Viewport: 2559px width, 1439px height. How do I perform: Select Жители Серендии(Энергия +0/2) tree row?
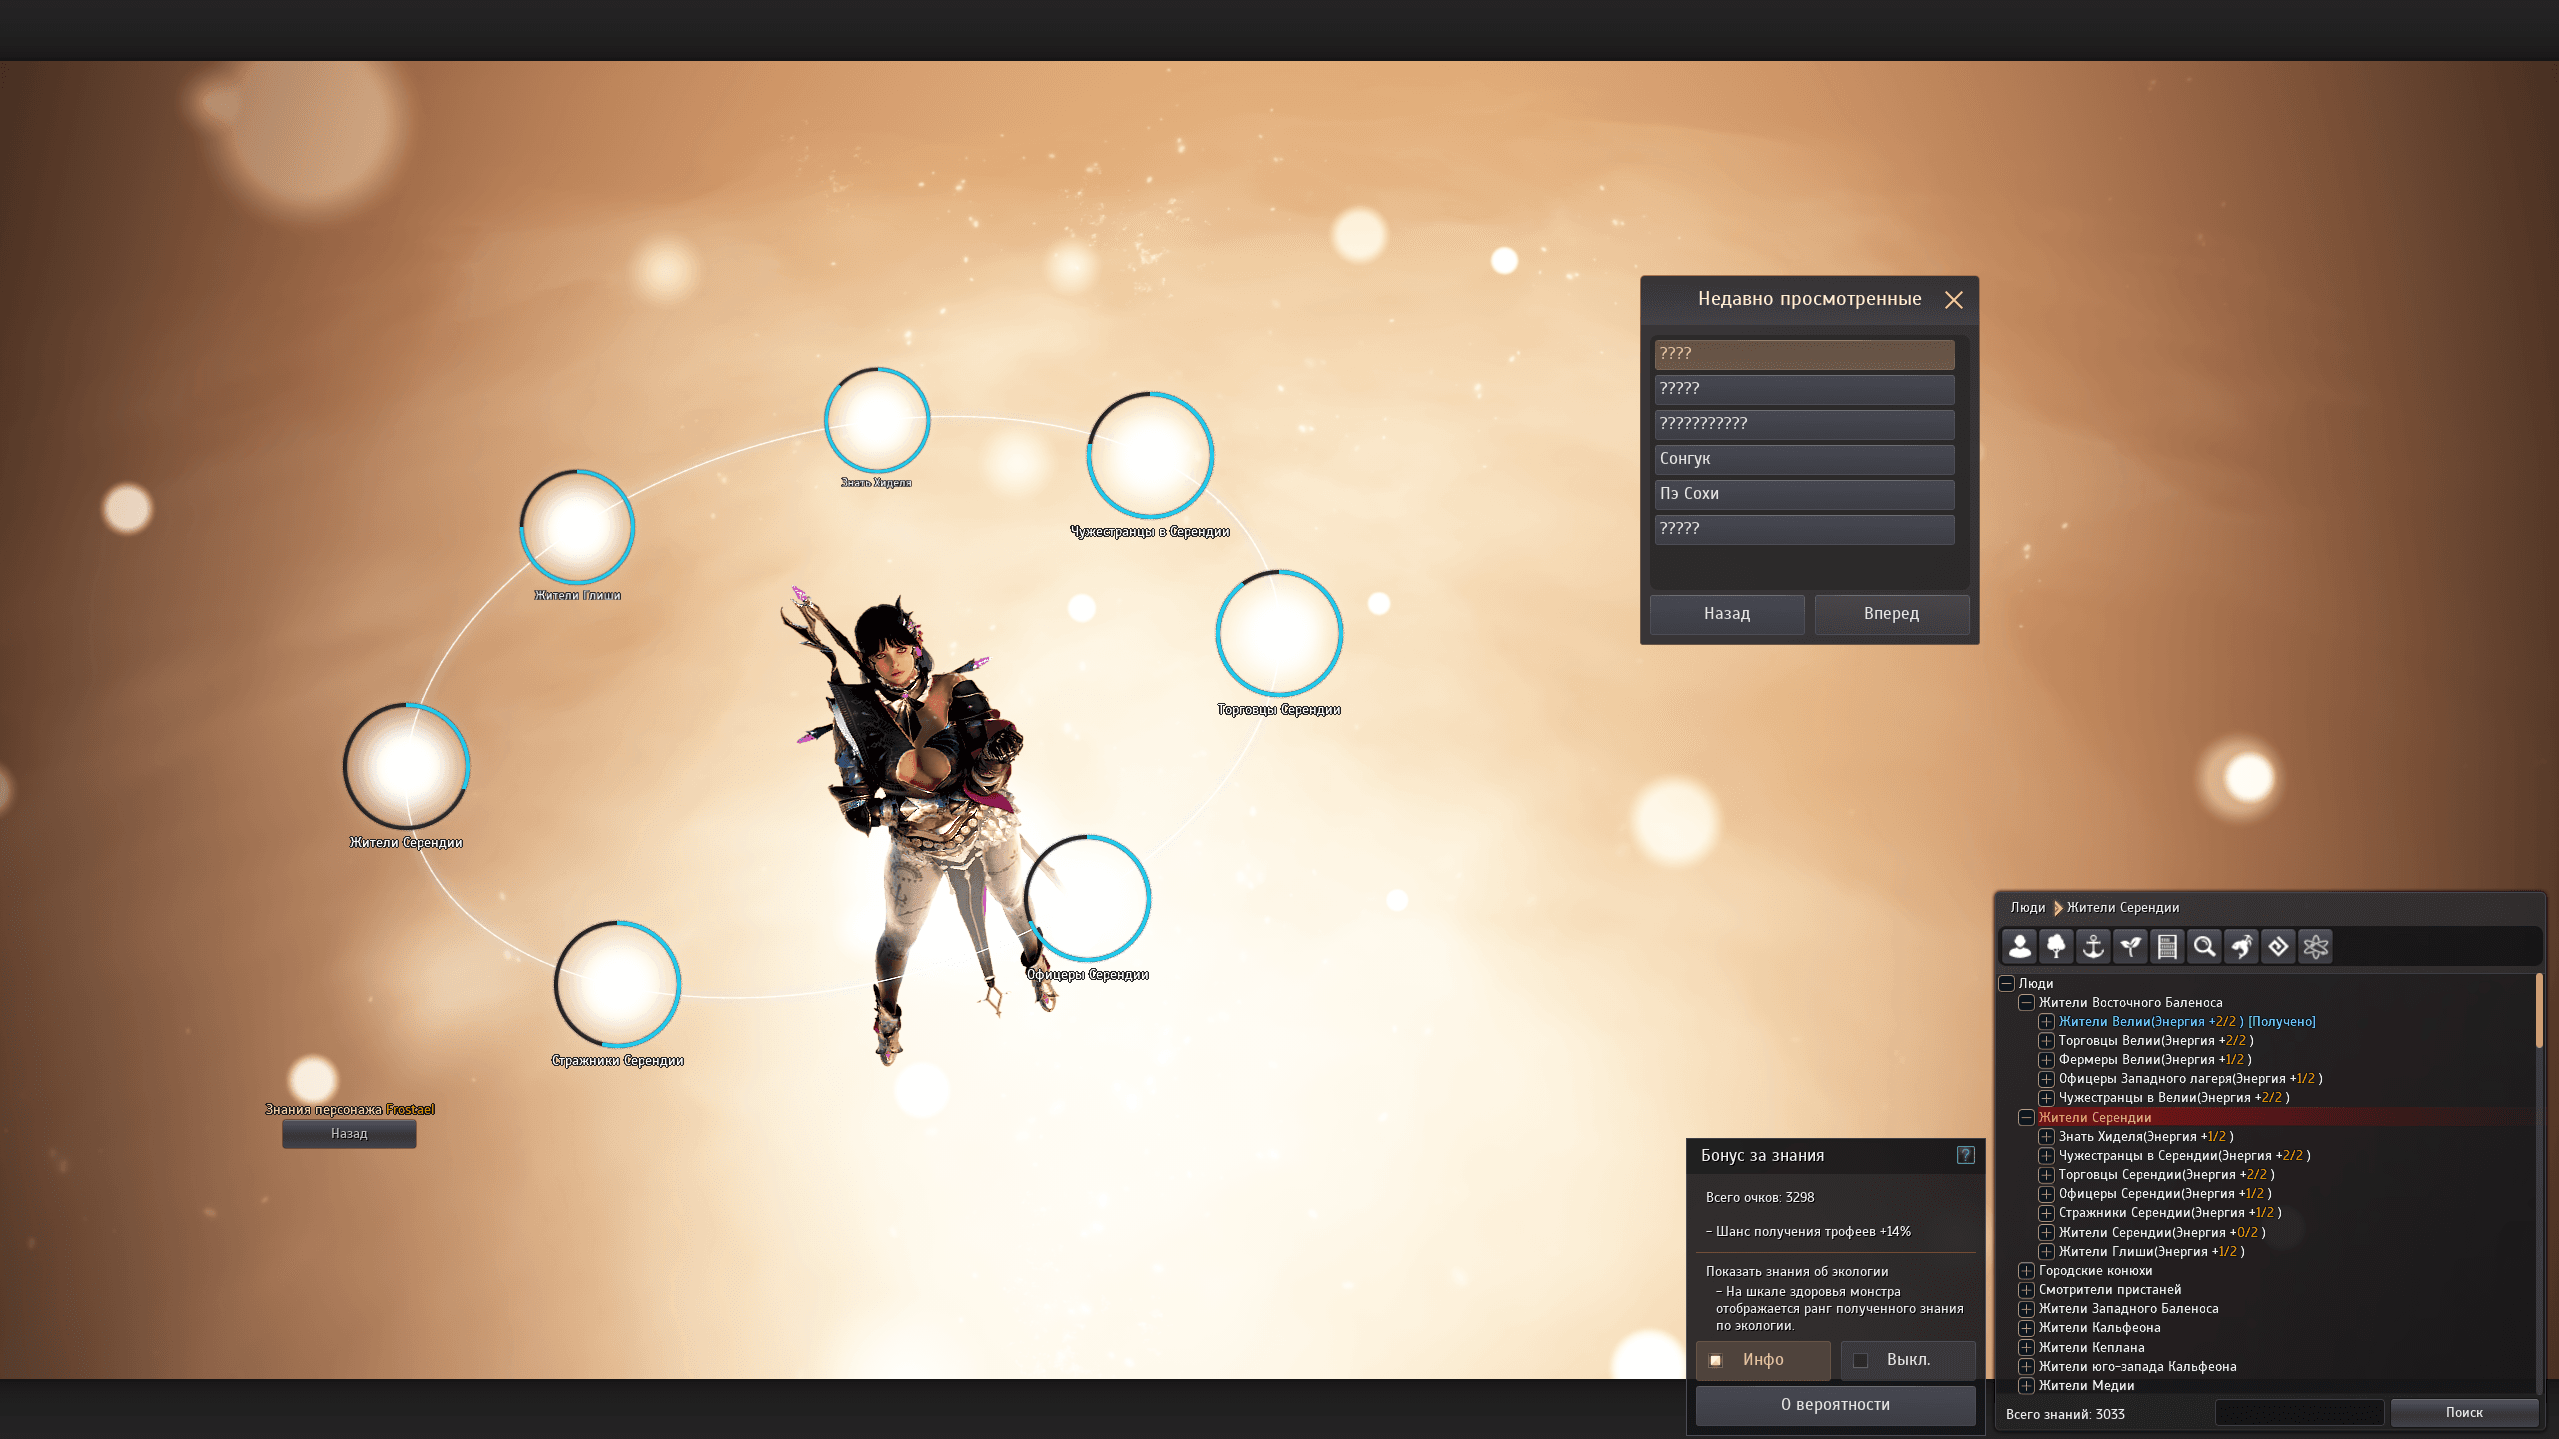click(x=2161, y=1232)
